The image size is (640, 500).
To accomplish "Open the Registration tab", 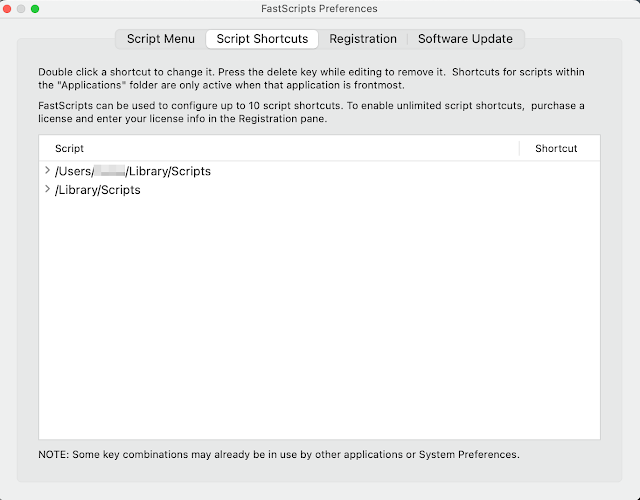I will [363, 39].
